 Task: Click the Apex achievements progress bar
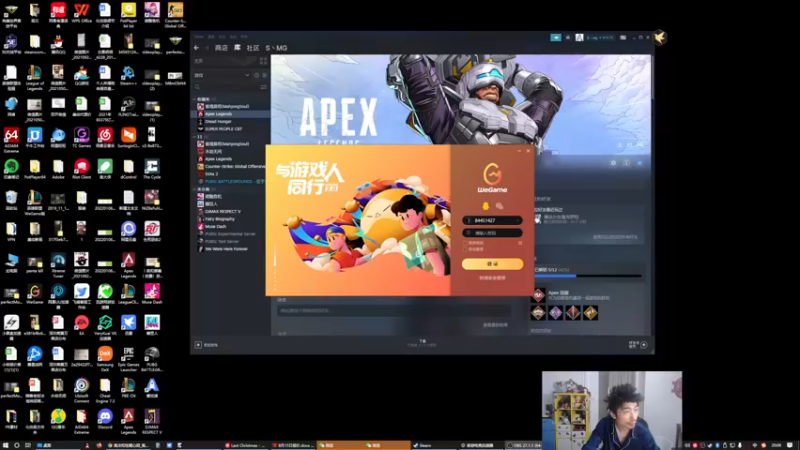point(588,276)
